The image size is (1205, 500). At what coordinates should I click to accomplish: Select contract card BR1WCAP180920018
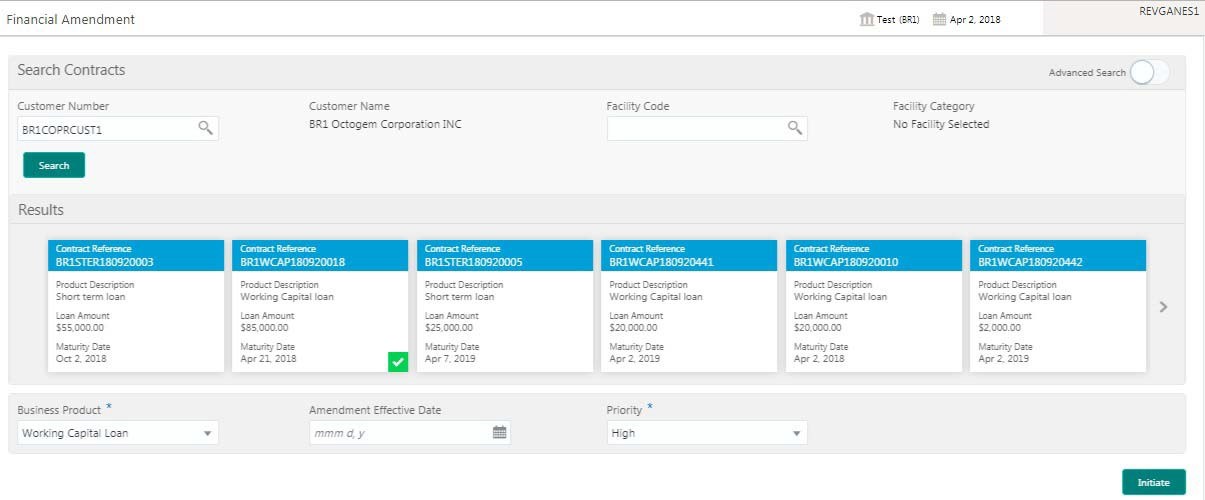320,306
